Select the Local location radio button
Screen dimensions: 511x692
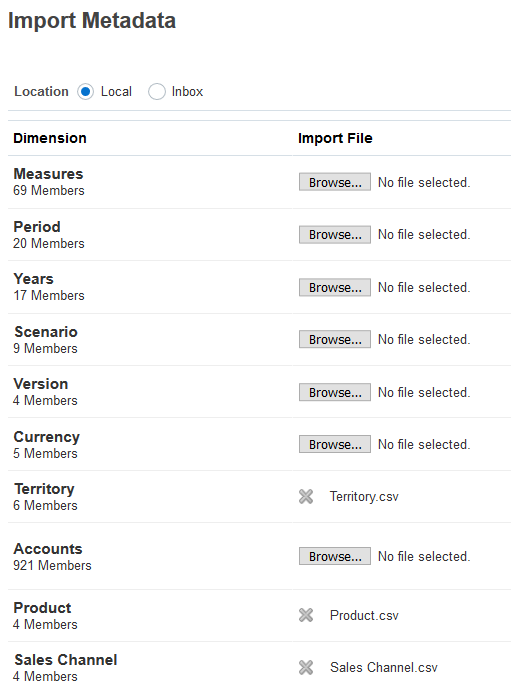click(86, 92)
